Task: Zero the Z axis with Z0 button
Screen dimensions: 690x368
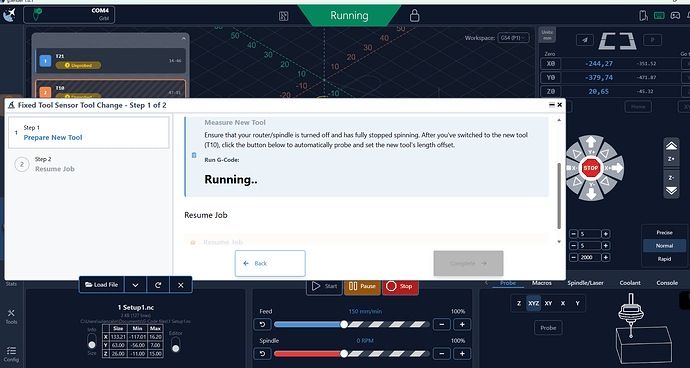Action: coord(551,92)
